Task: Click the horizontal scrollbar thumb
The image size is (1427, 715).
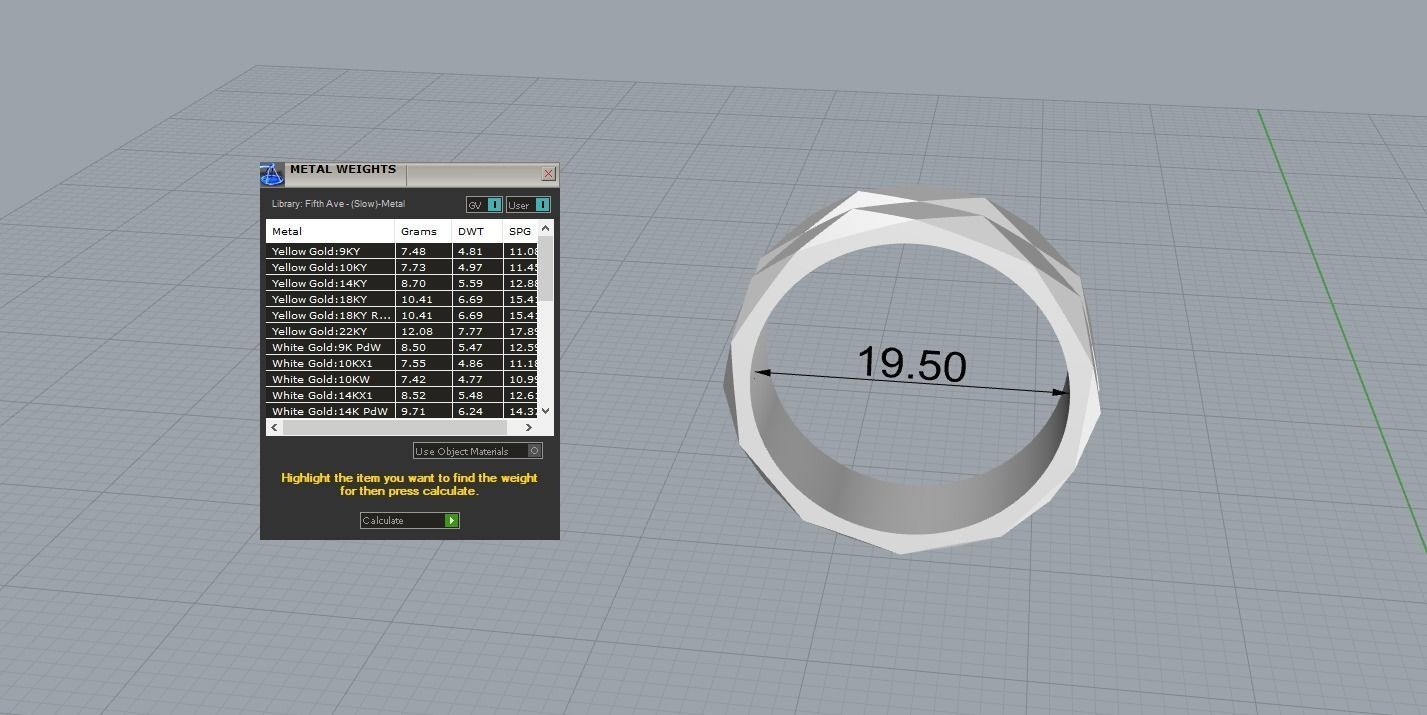Action: pos(395,427)
